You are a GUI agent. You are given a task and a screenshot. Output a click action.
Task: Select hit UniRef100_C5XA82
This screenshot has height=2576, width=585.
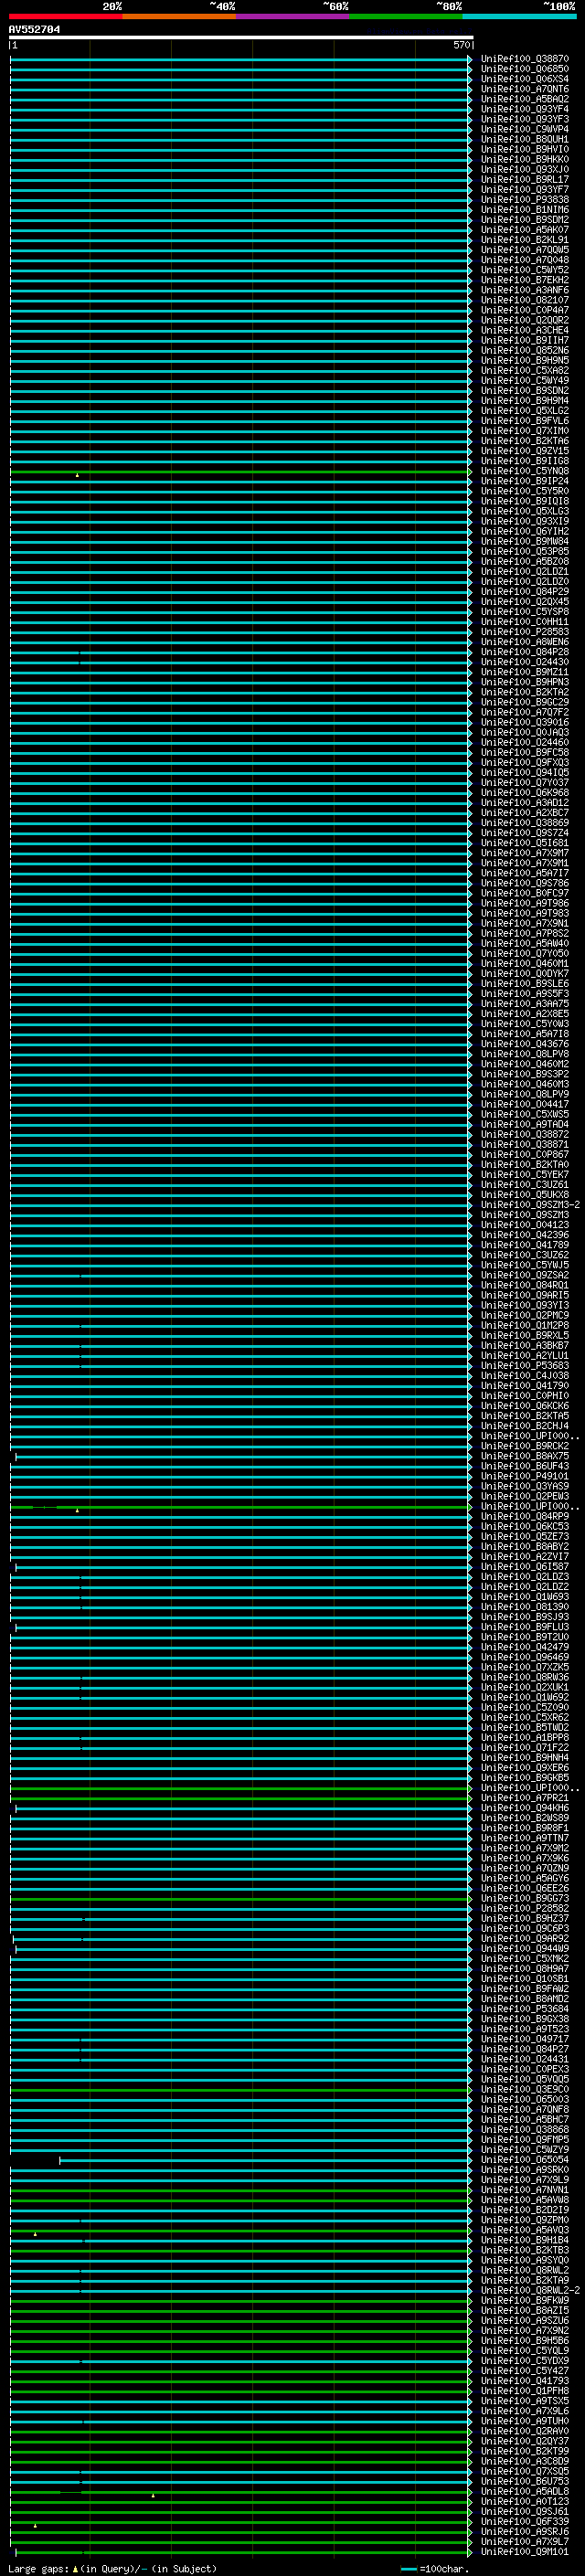tap(525, 370)
